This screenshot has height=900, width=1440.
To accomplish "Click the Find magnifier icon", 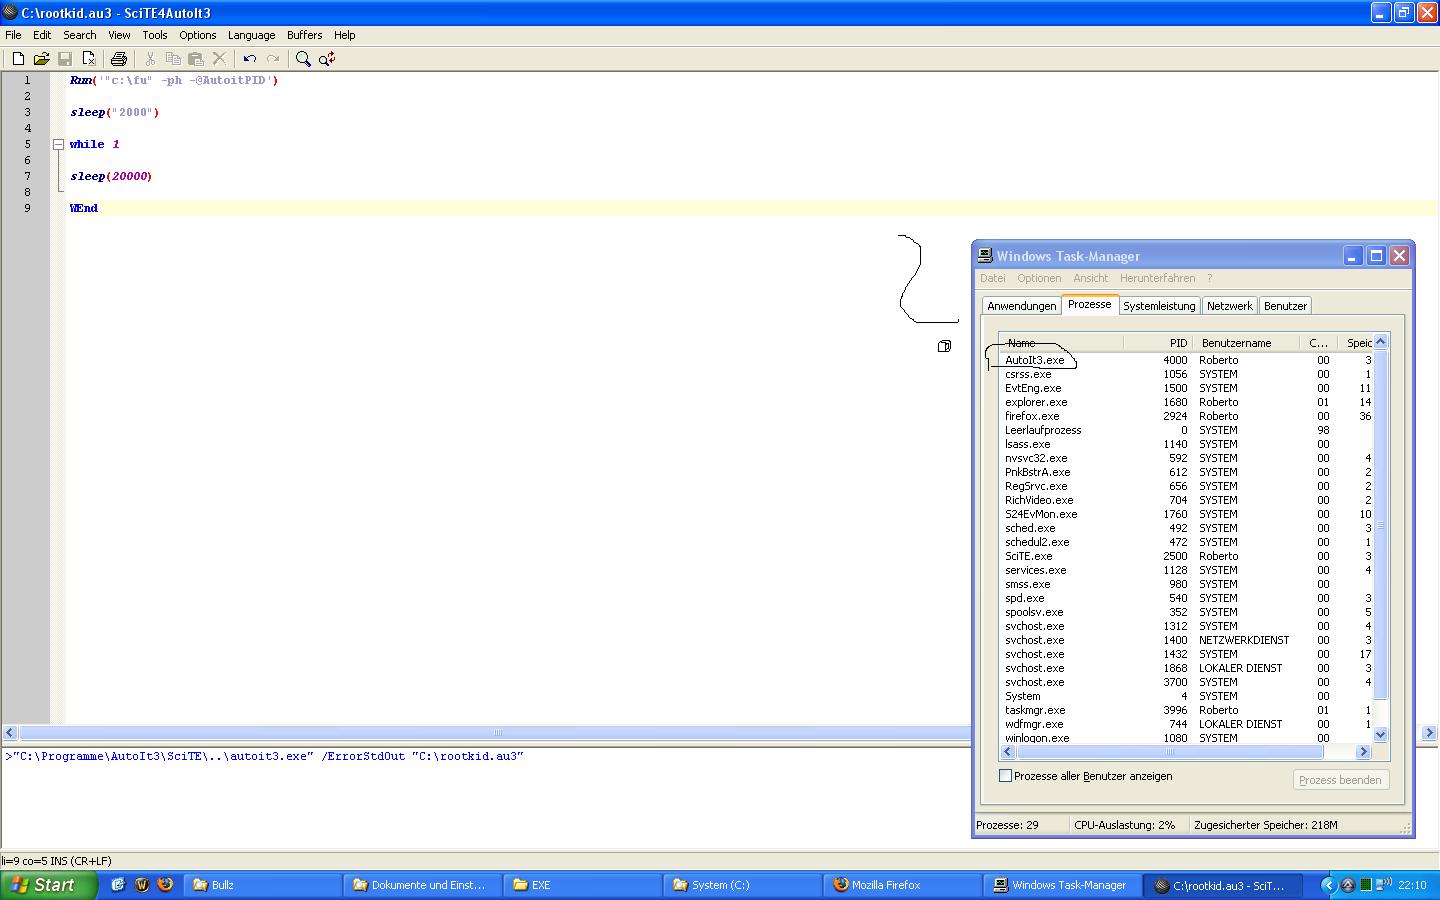I will 303,59.
